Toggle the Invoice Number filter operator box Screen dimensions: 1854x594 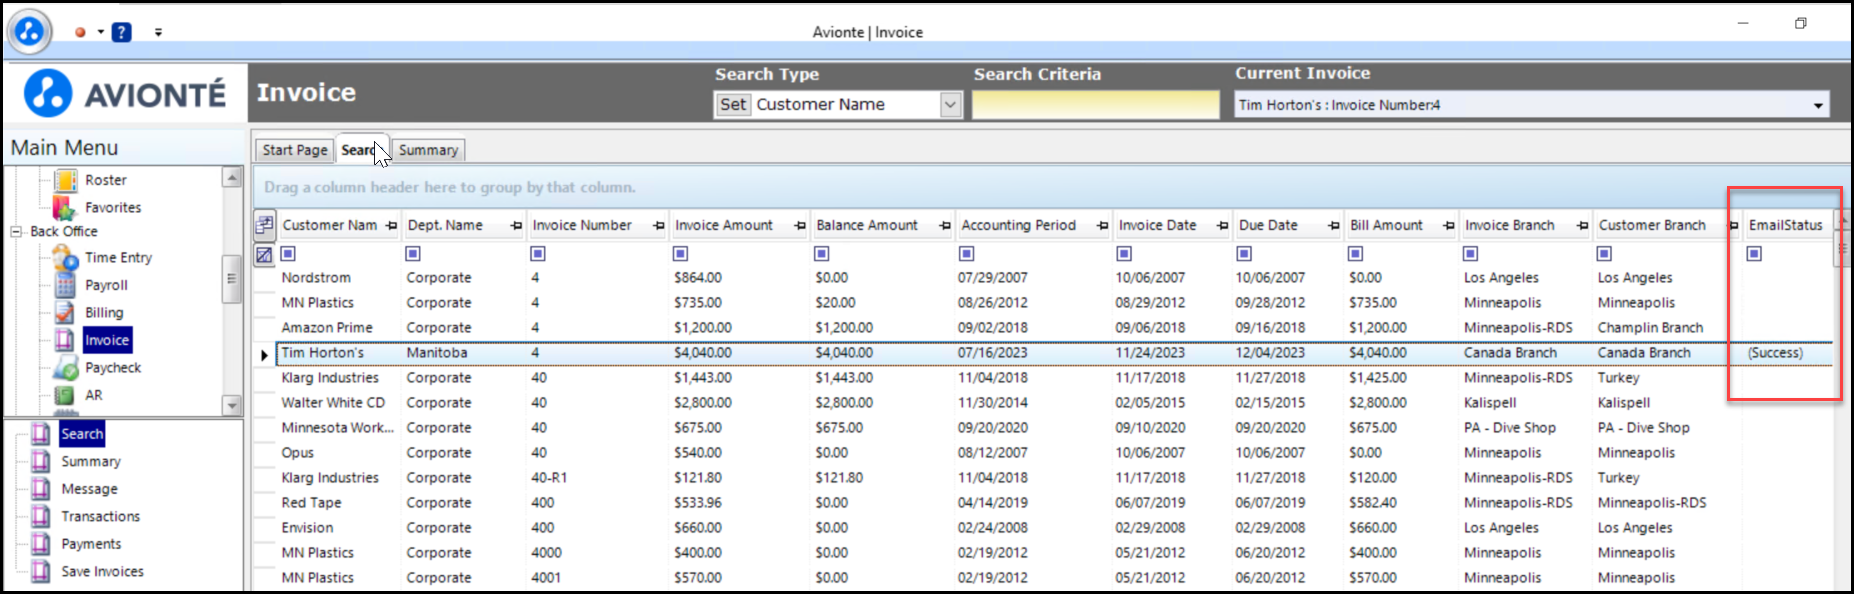[538, 254]
